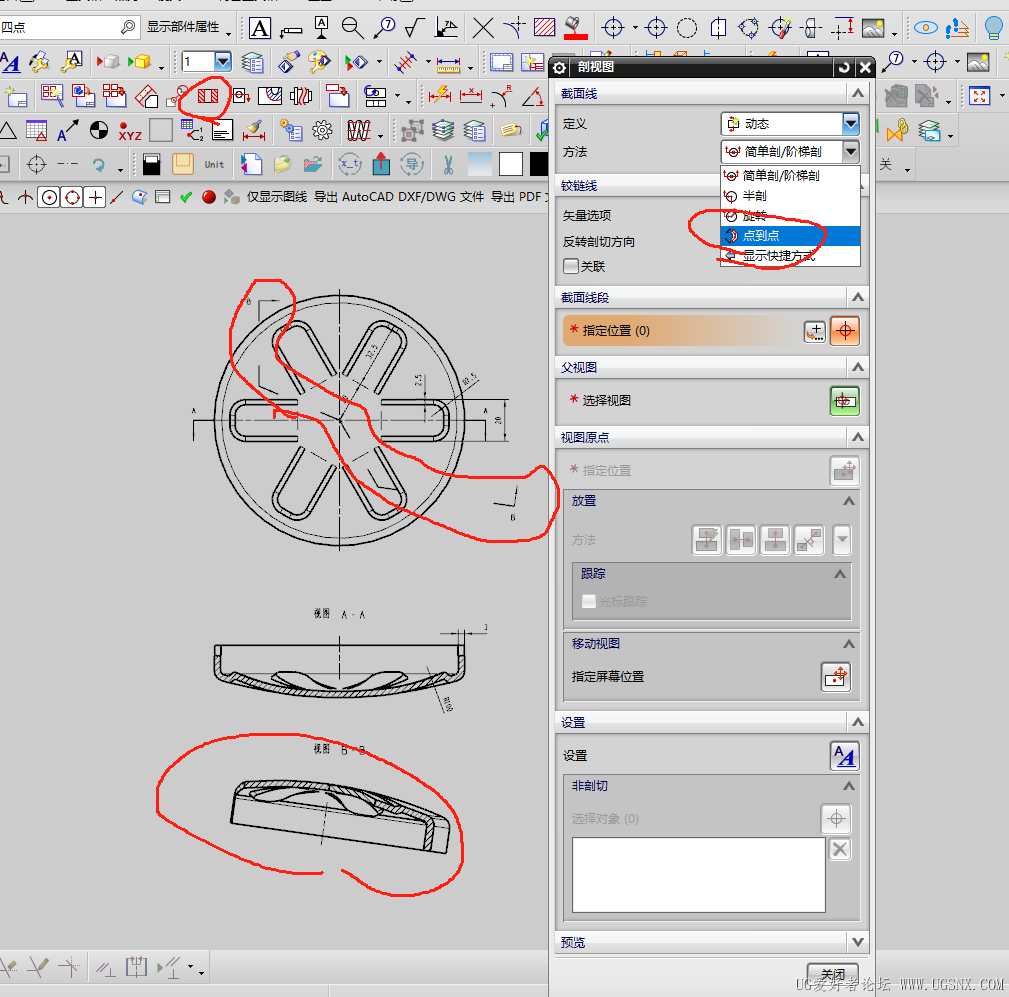Open the 方法 dropdown arrow
Image resolution: width=1009 pixels, height=997 pixels.
(851, 151)
